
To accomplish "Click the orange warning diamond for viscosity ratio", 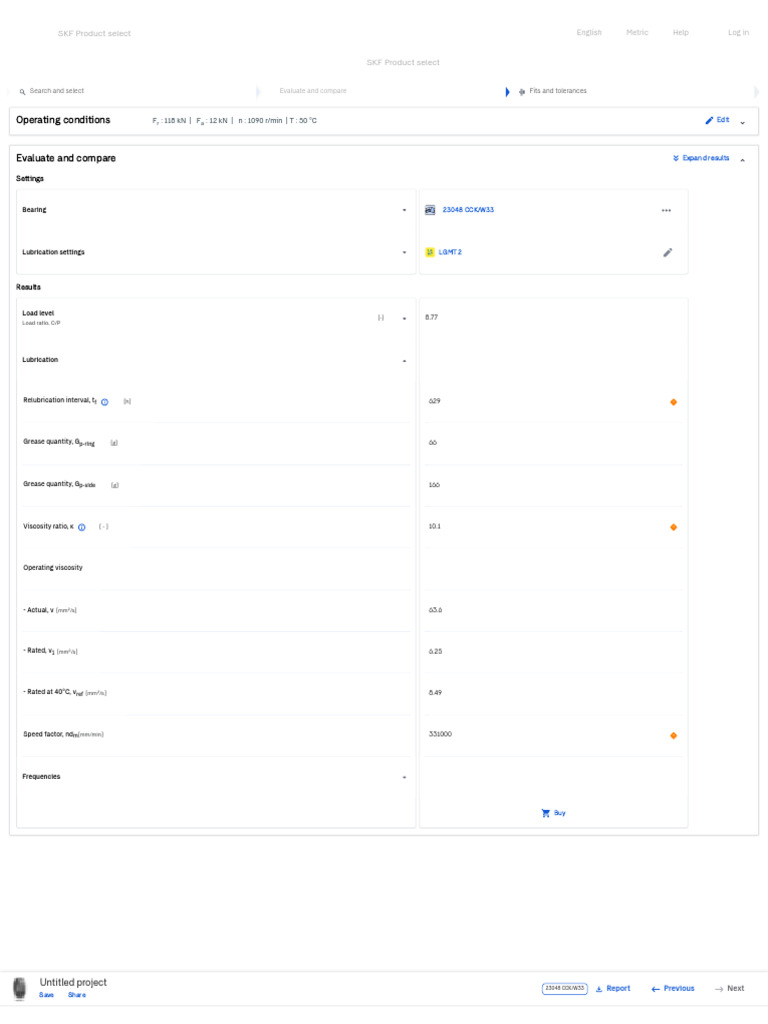I will [673, 527].
